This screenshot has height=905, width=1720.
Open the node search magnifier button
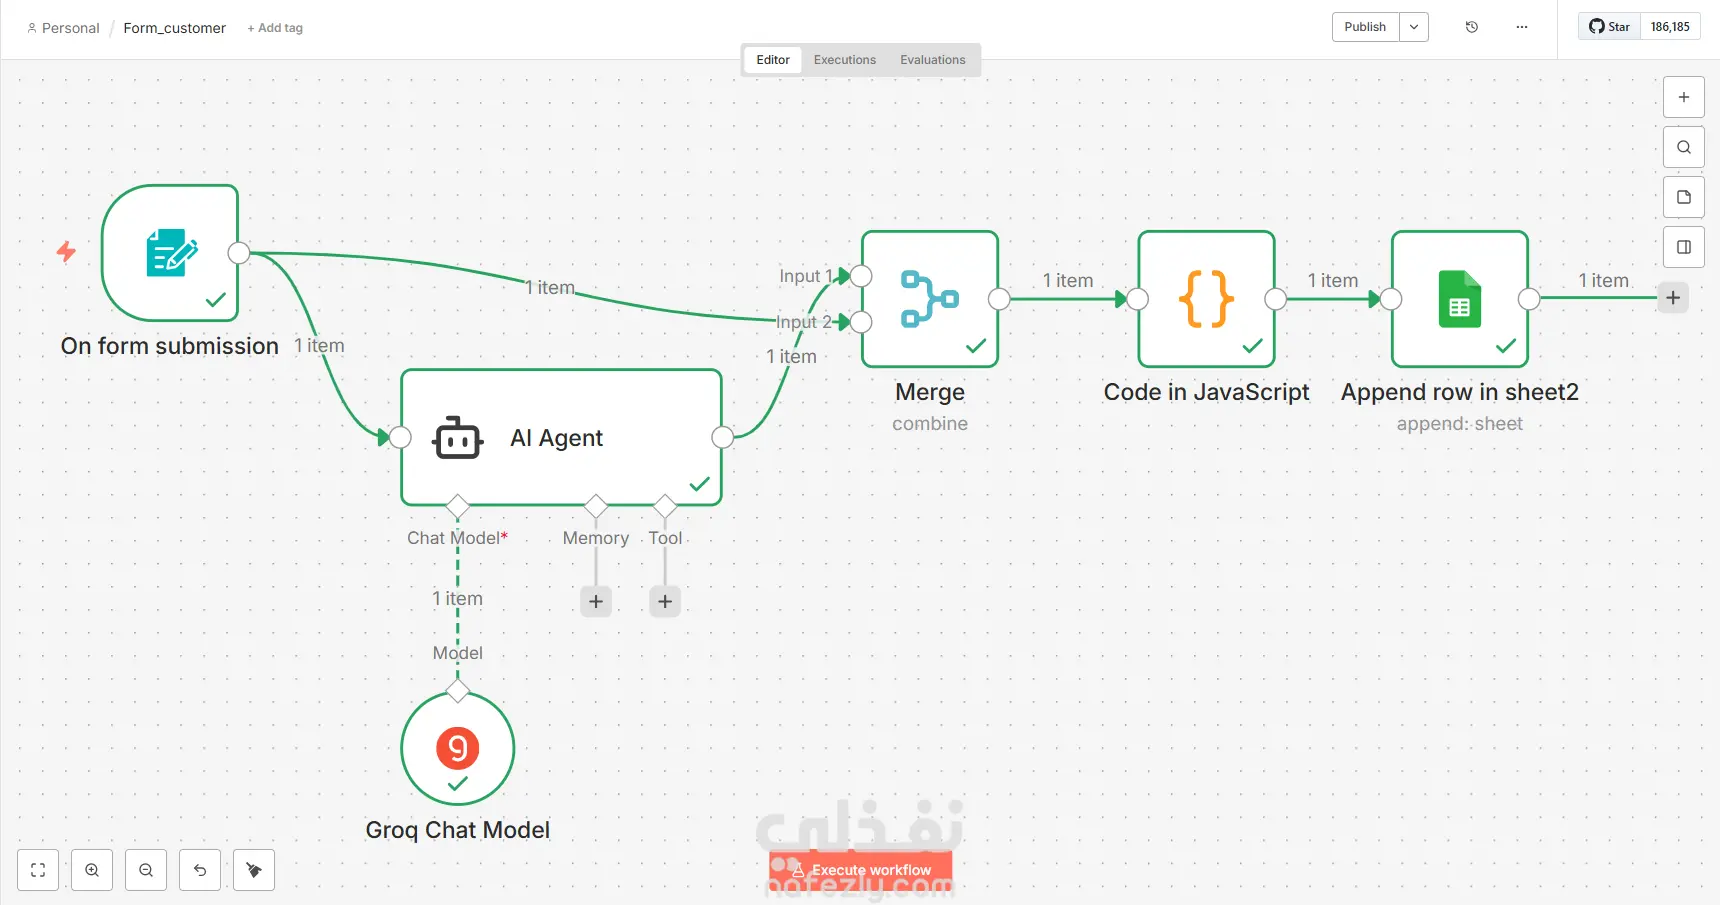(x=1684, y=147)
